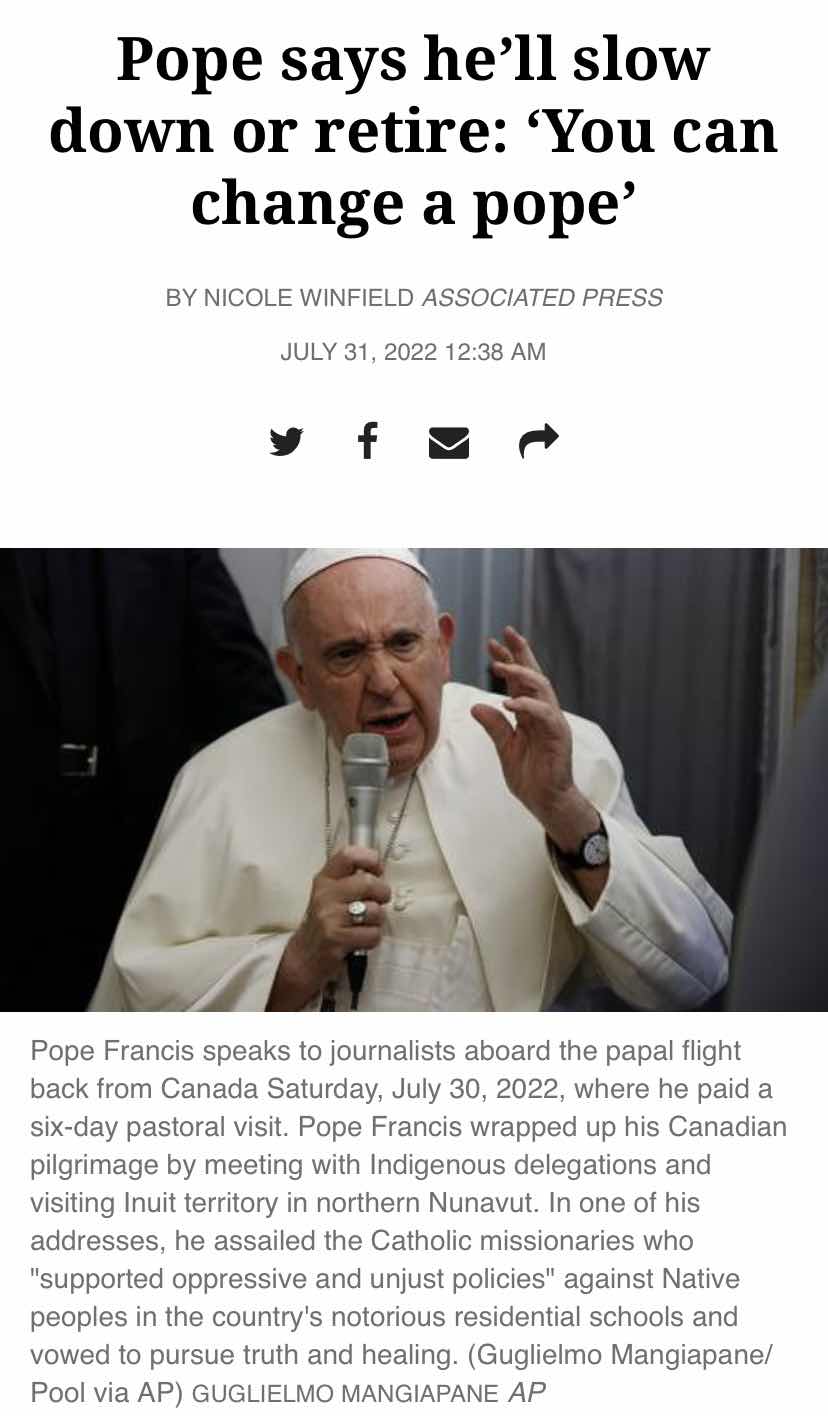This screenshot has width=828, height=1416.
Task: Click the caption text "Pool via AP)"
Action: click(107, 1392)
